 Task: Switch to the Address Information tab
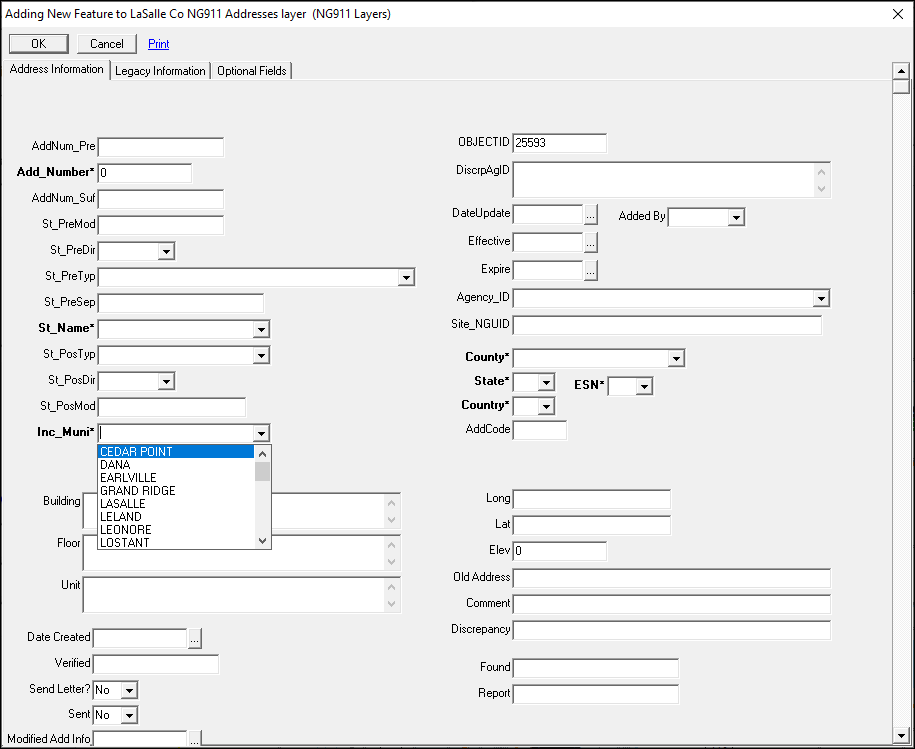[x=56, y=69]
